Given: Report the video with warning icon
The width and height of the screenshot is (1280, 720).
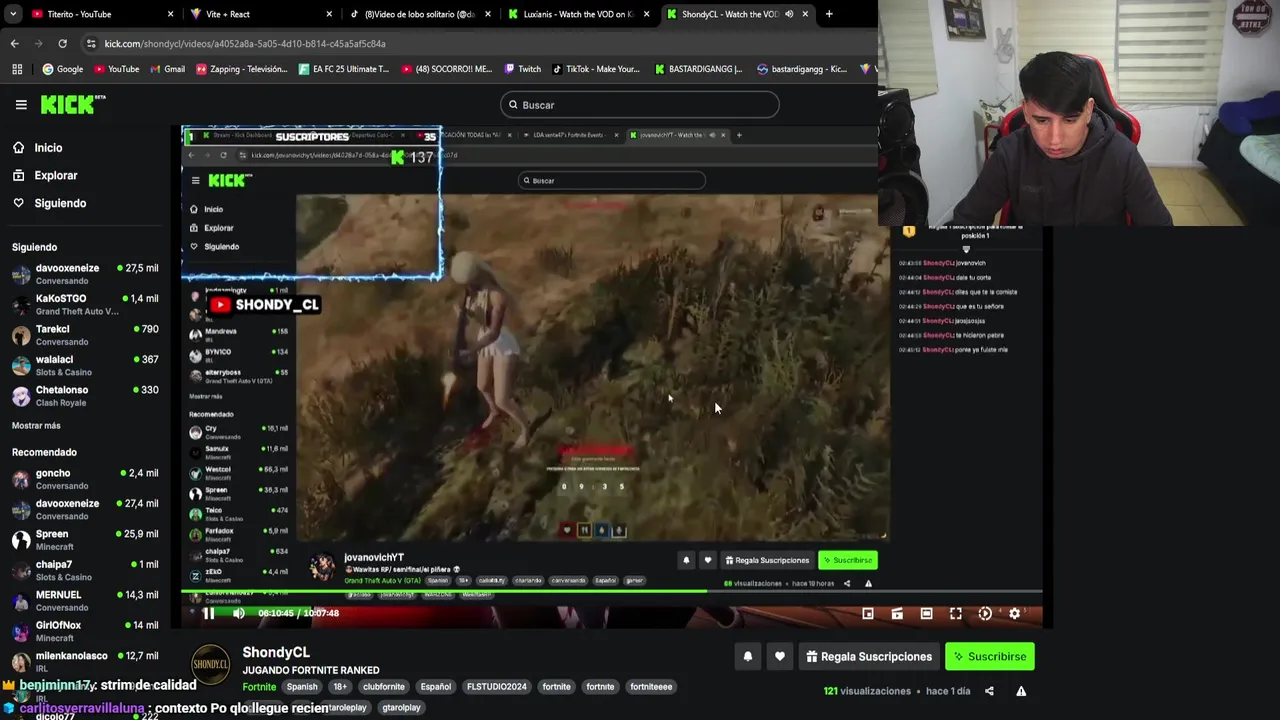Looking at the screenshot, I should (1021, 691).
